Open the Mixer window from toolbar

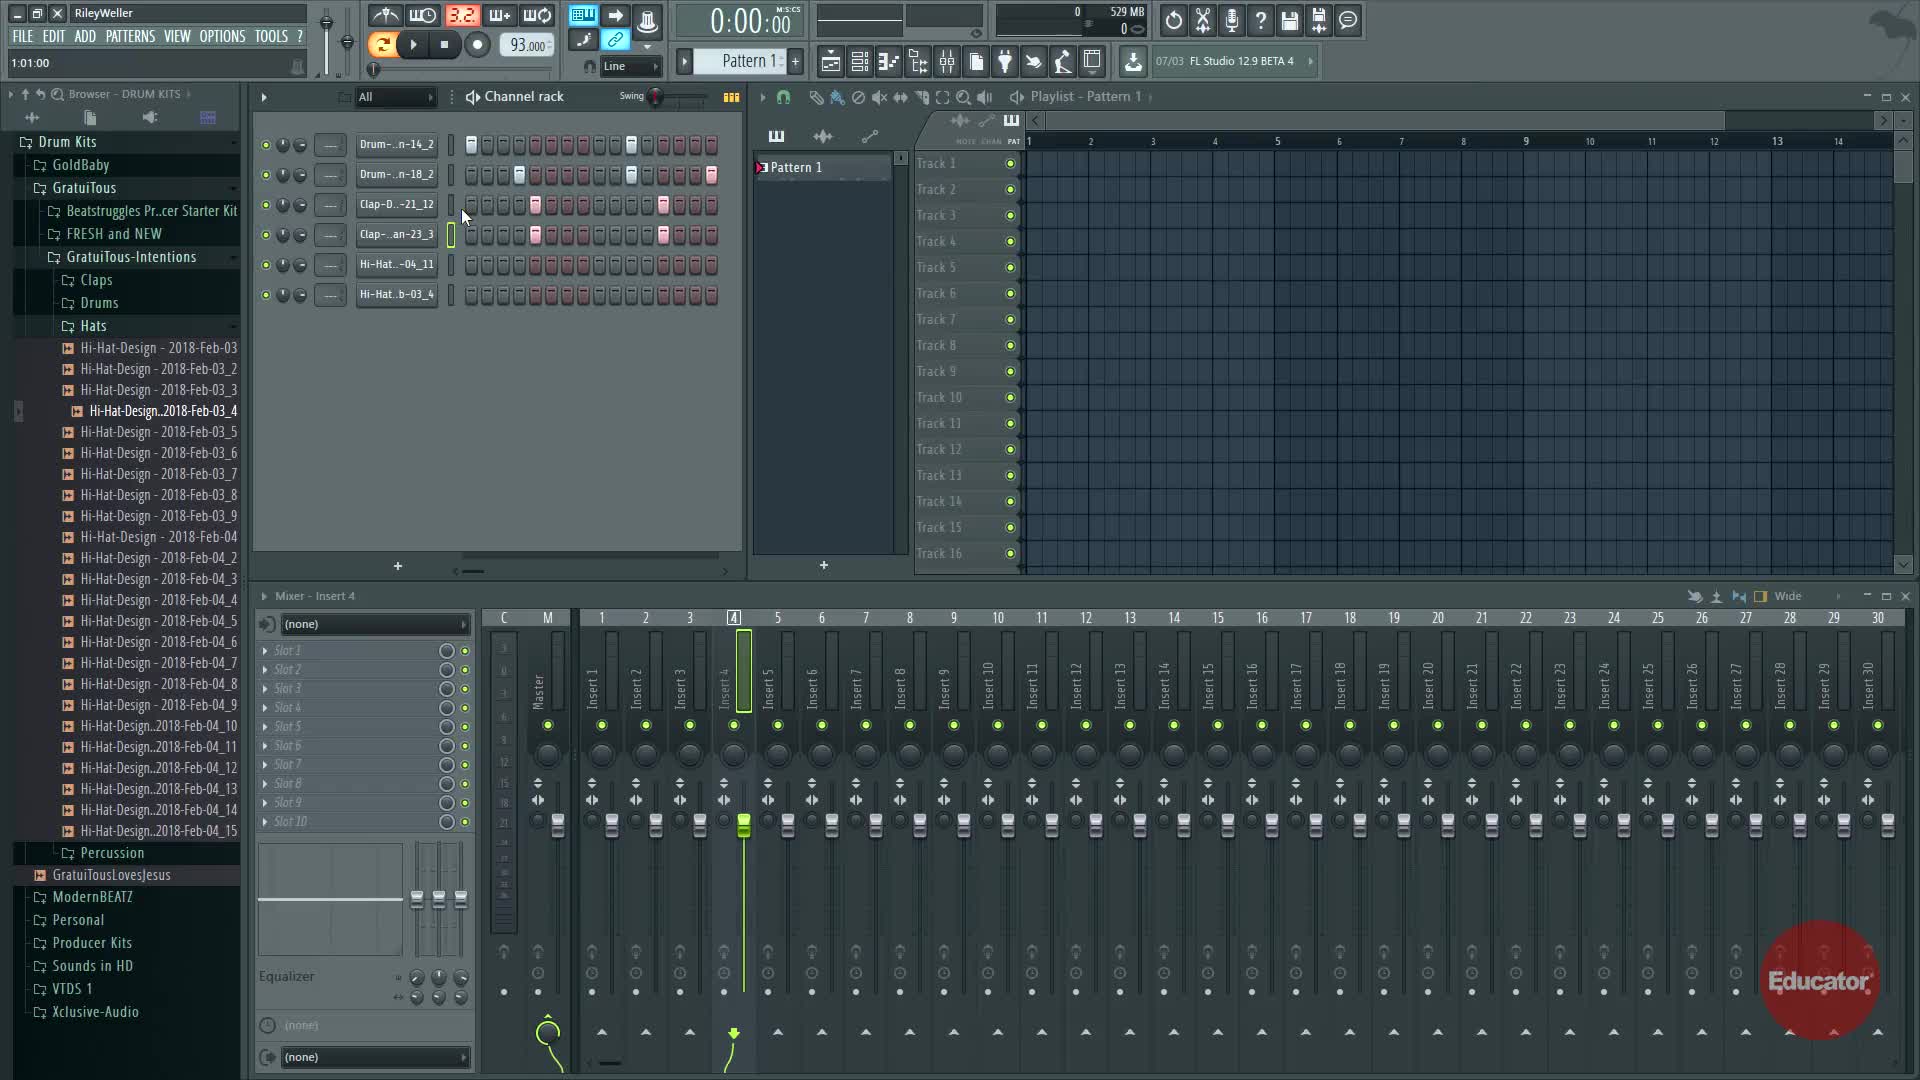coord(947,62)
